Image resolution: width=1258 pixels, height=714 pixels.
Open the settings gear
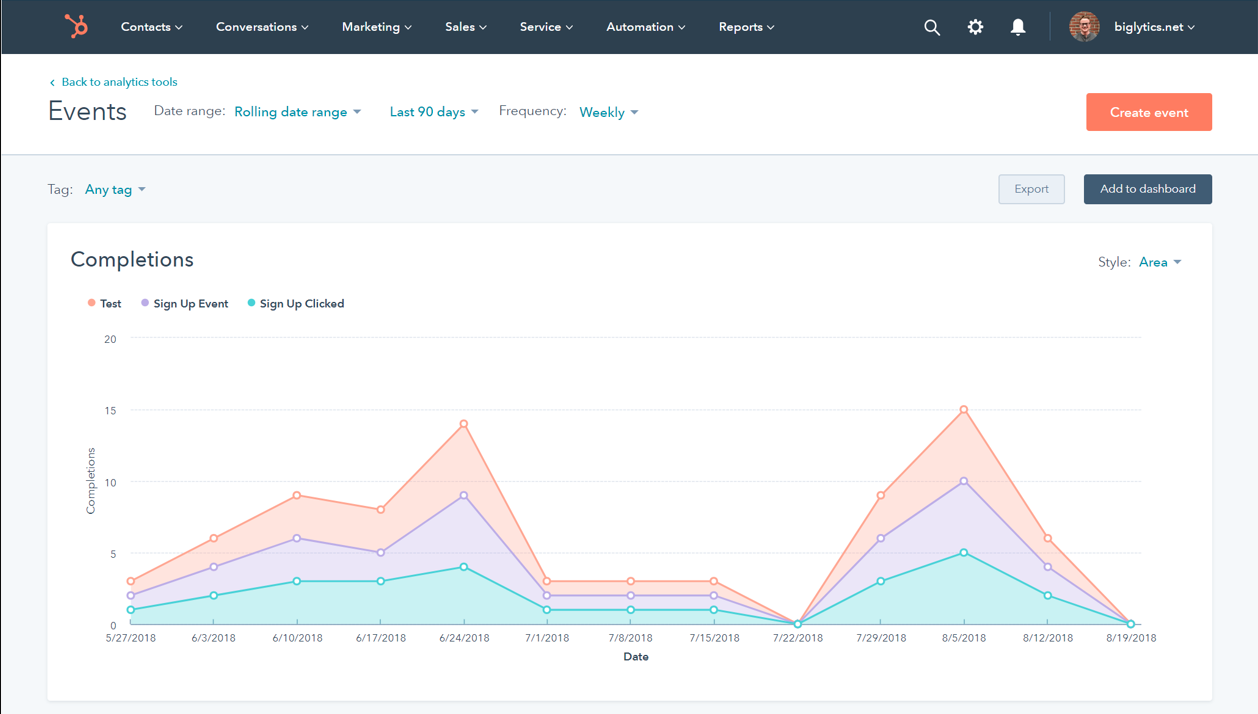(x=975, y=27)
